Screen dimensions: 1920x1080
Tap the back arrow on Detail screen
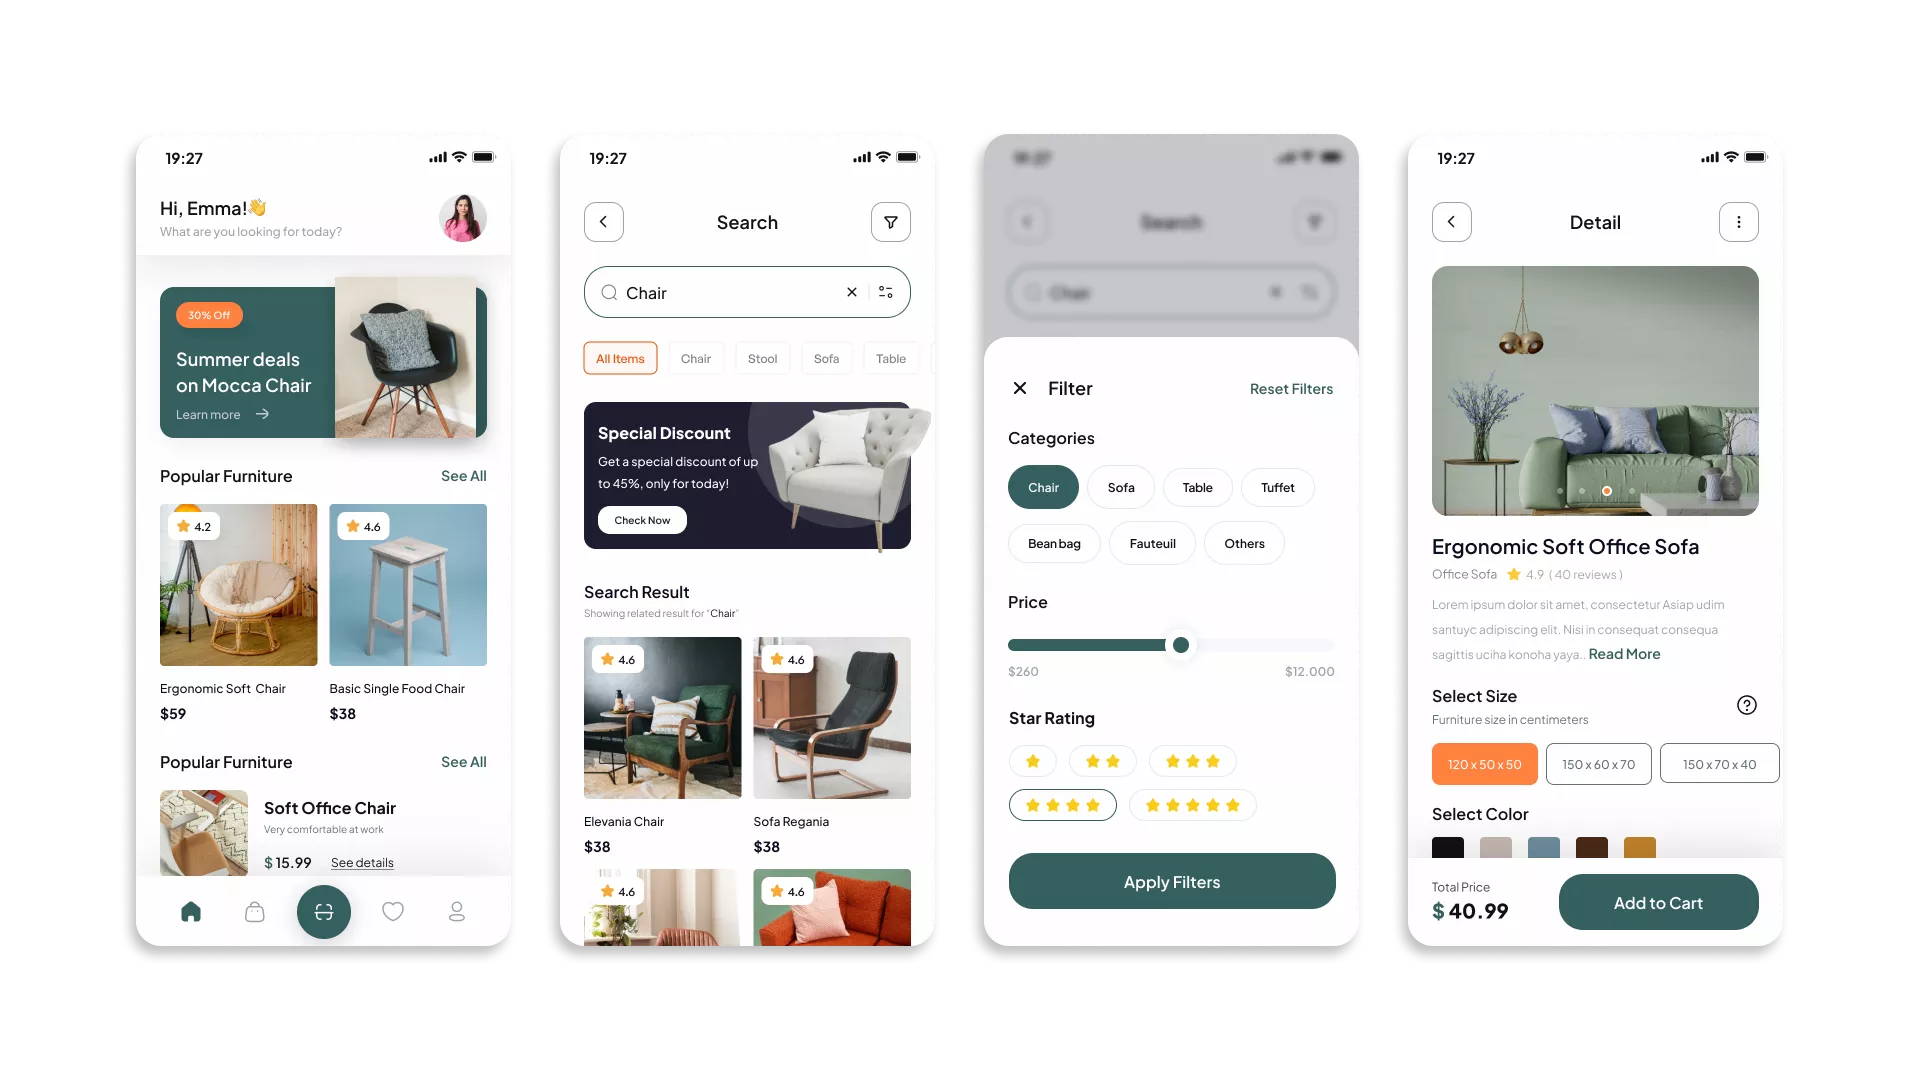1452,222
